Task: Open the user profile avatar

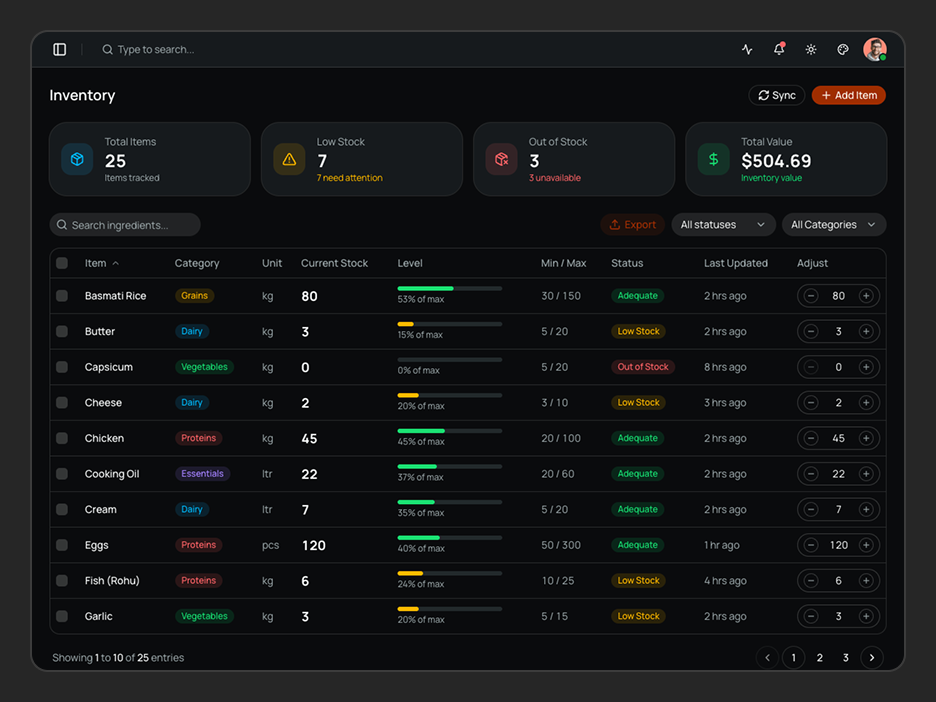Action: (875, 50)
